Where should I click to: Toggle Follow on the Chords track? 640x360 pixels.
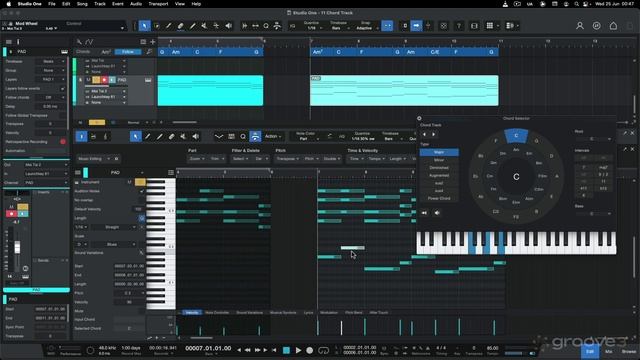(128, 52)
